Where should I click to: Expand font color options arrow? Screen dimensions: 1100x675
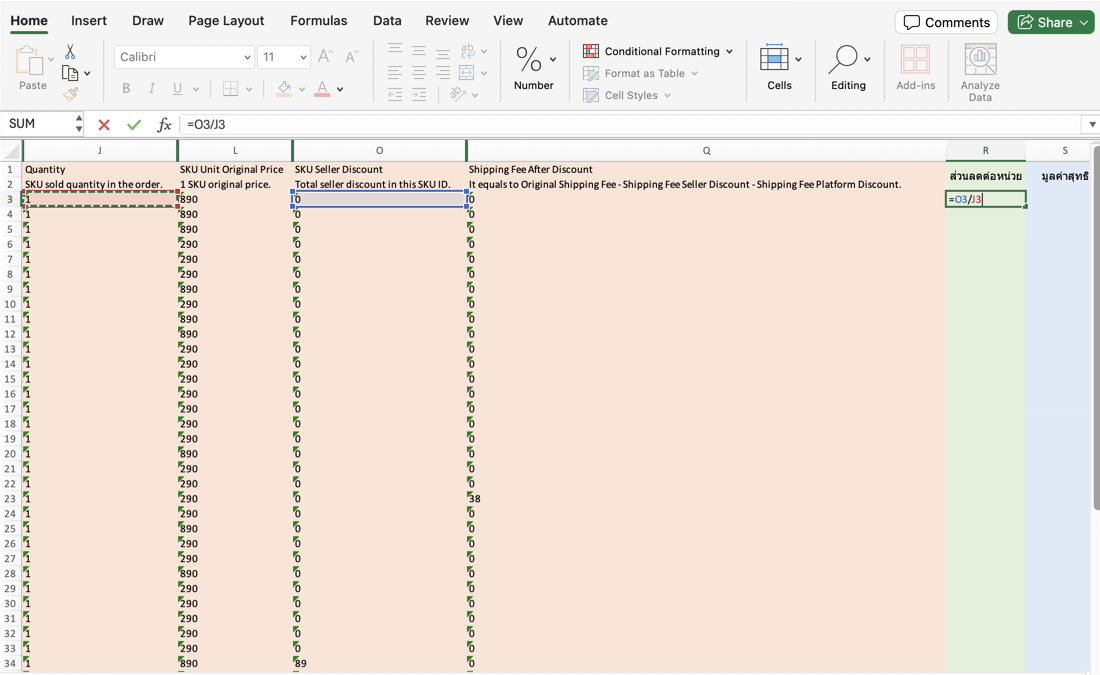click(x=340, y=89)
